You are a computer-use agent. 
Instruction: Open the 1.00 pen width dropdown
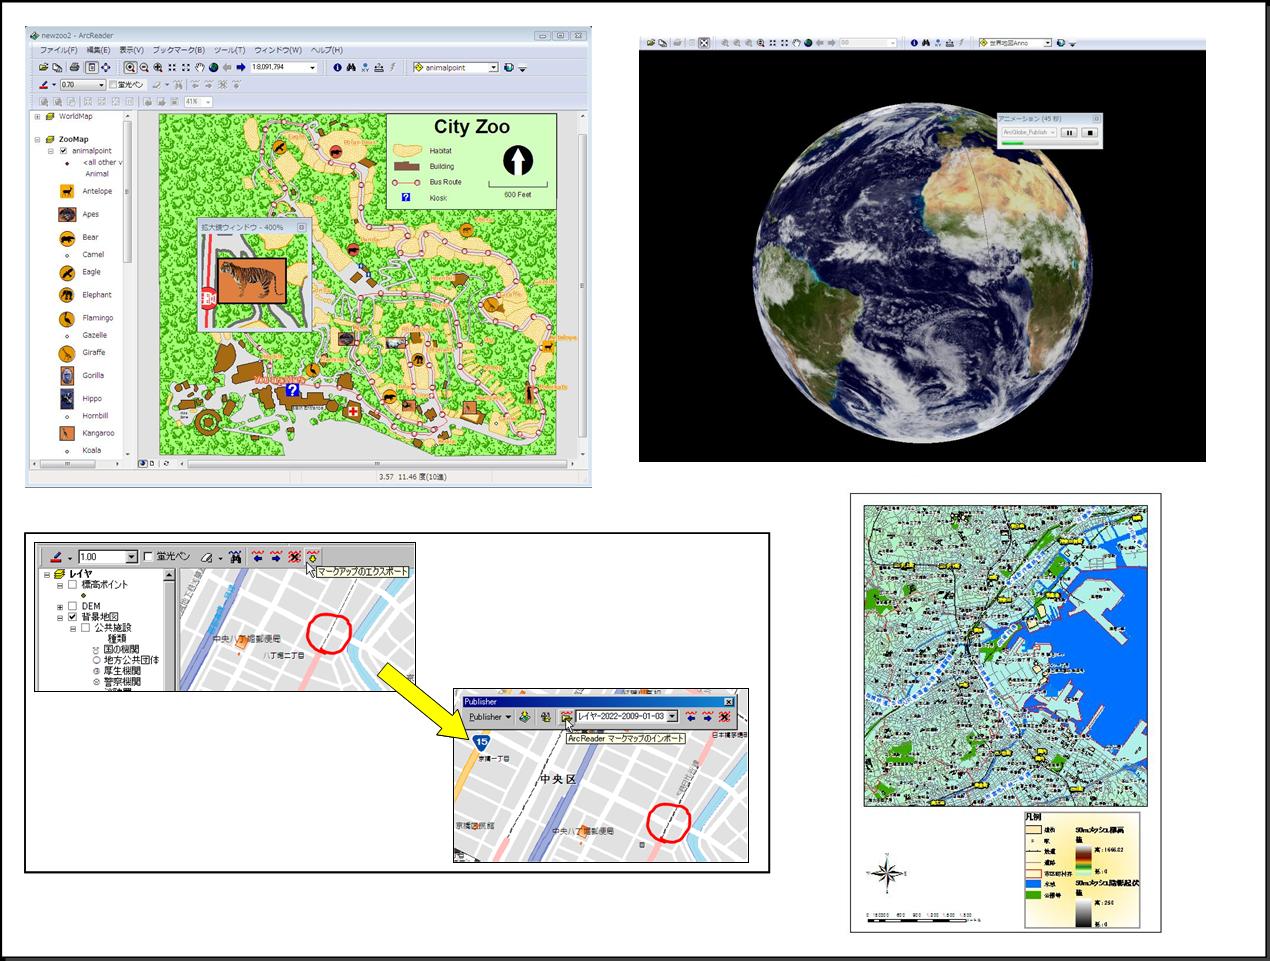pyautogui.click(x=130, y=557)
